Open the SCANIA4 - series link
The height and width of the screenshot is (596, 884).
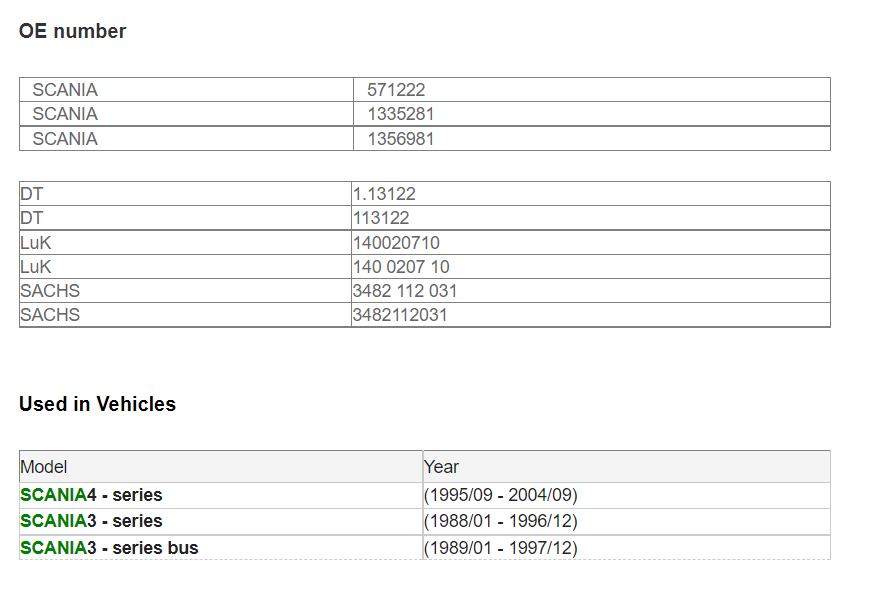click(91, 495)
